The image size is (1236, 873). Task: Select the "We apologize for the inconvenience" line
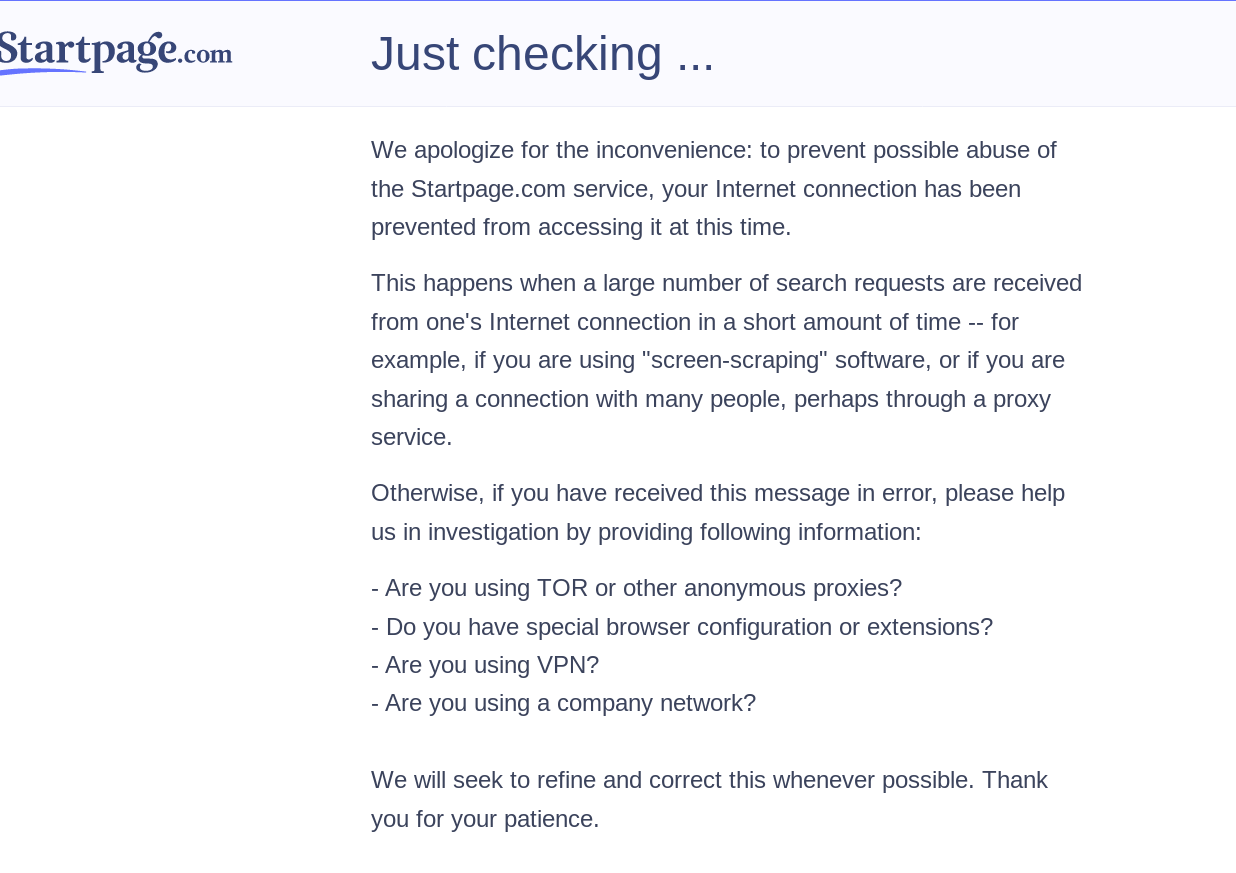click(x=560, y=150)
